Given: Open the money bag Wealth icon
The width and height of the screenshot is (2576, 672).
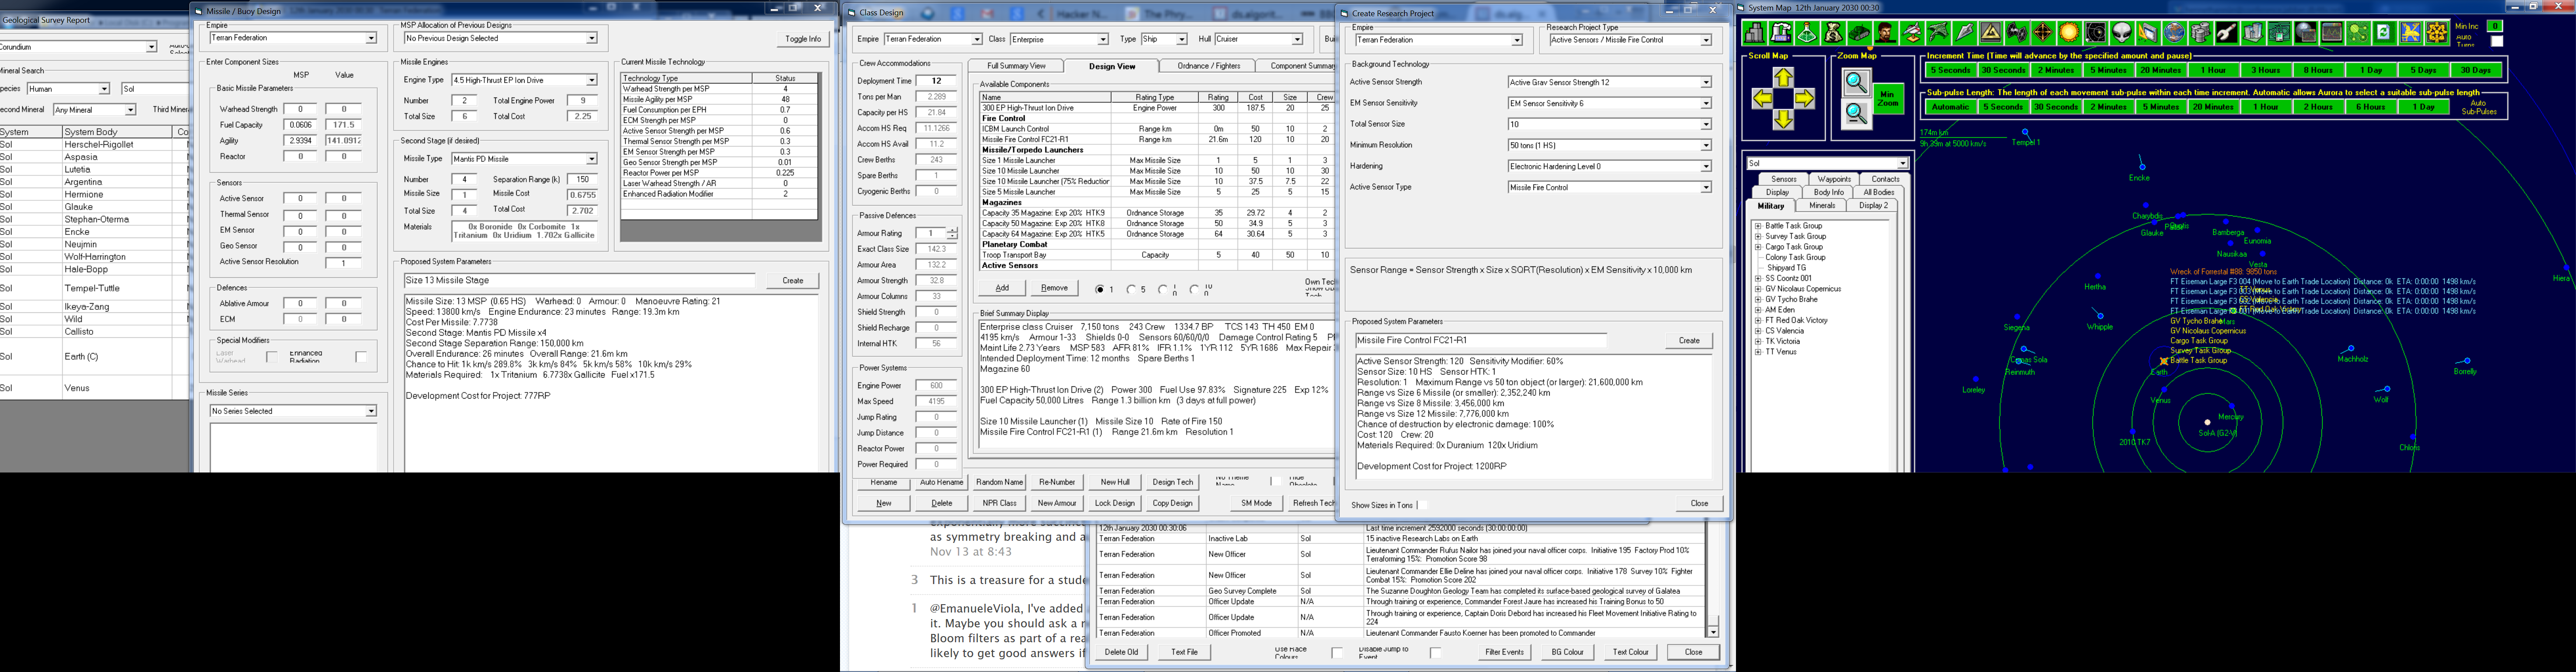Looking at the screenshot, I should pos(1833,32).
